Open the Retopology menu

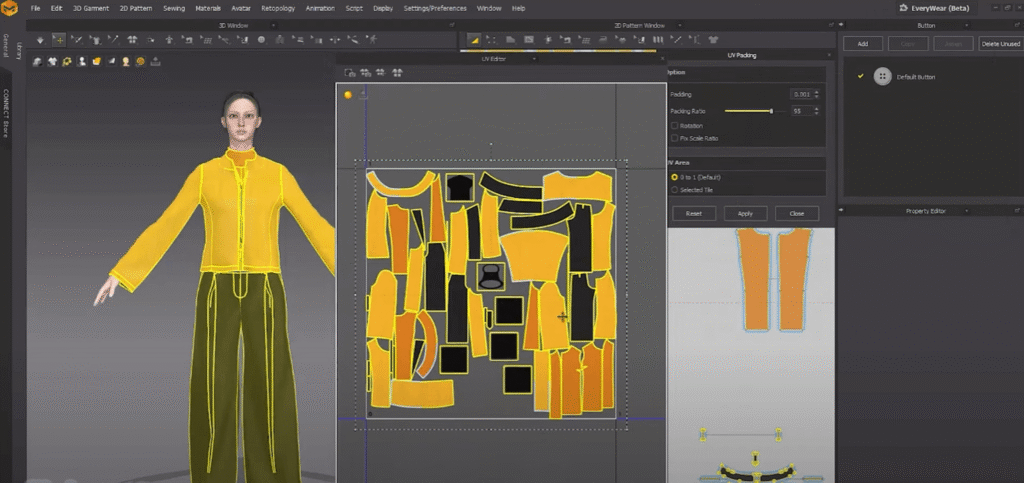click(276, 8)
